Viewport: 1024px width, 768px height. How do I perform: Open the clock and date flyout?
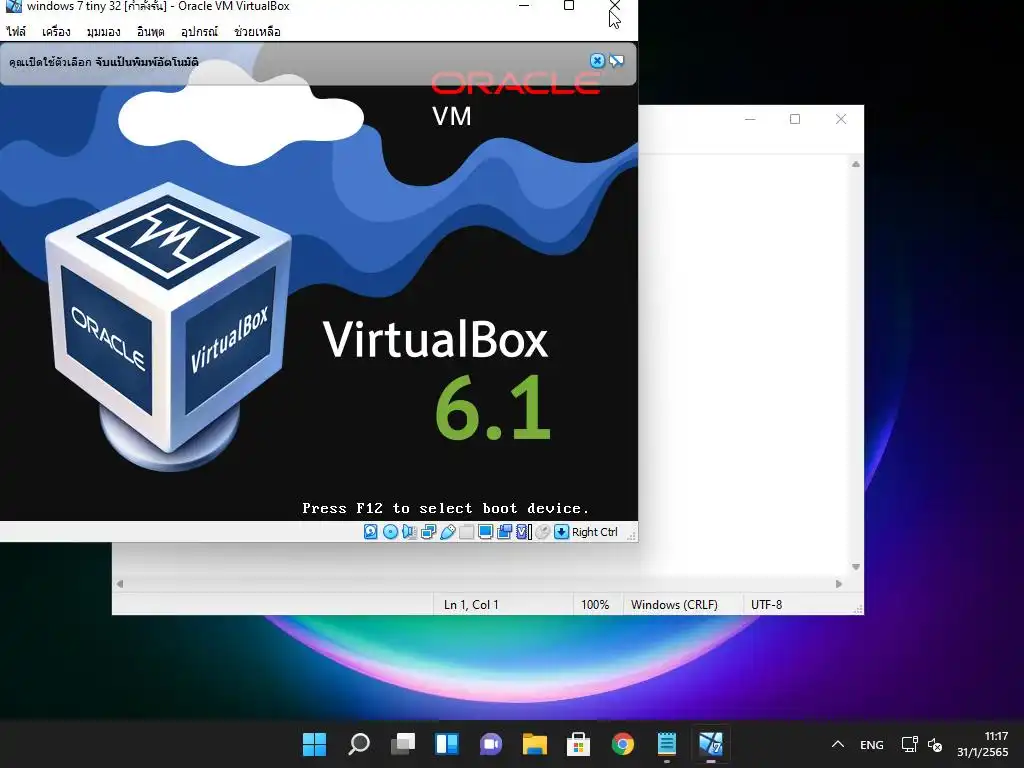(982, 744)
